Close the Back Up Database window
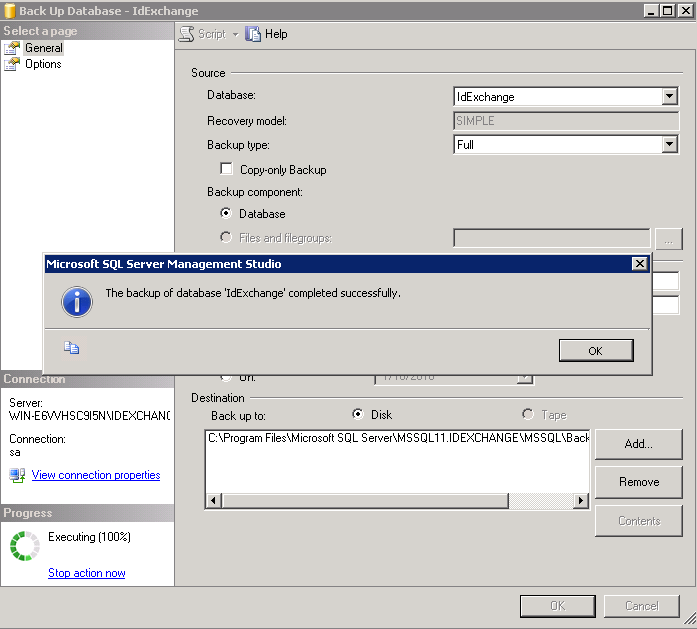Viewport: 697px width, 629px height. click(x=685, y=11)
